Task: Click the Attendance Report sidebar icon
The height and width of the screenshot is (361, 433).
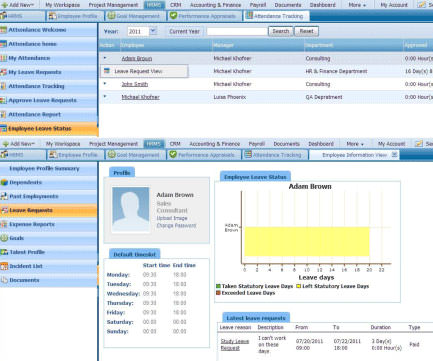Action: (4, 114)
